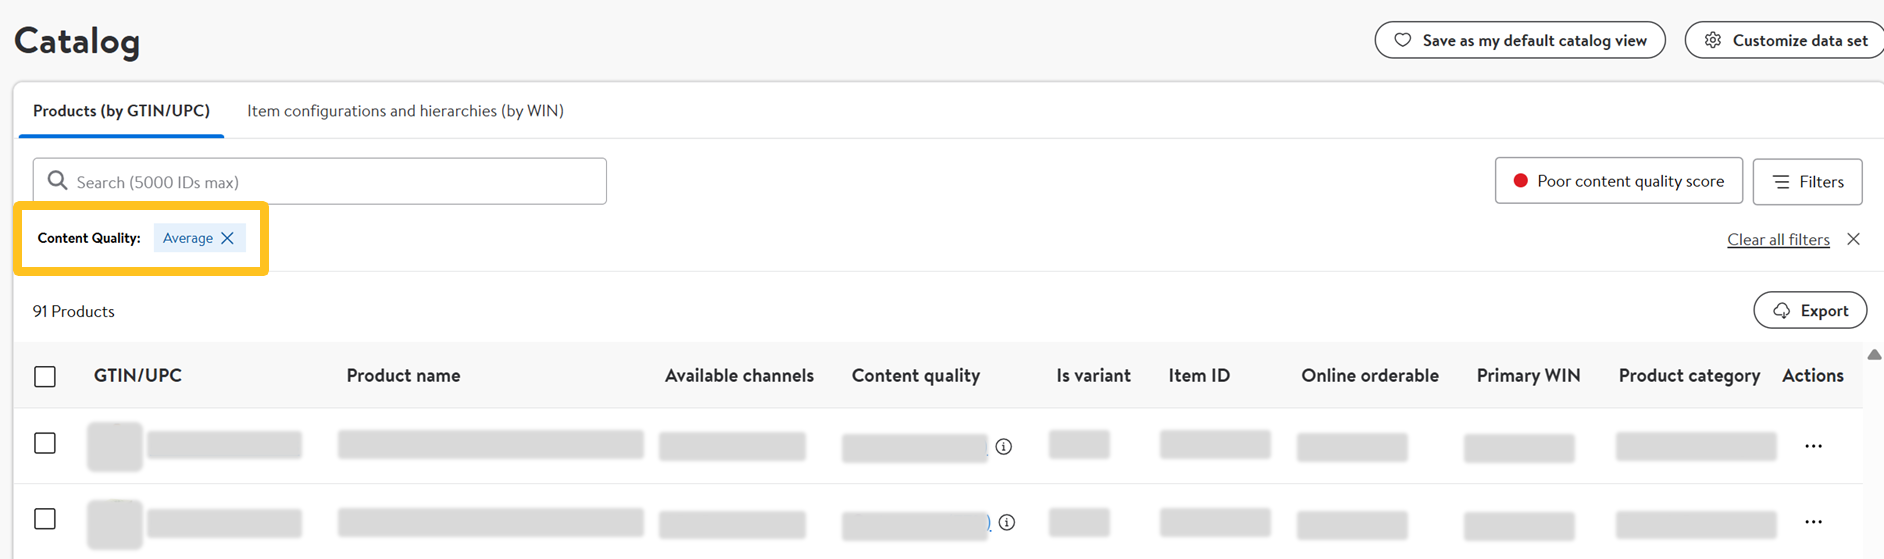Apply Poor content quality score filter
This screenshot has height=559, width=1884.
click(x=1618, y=181)
